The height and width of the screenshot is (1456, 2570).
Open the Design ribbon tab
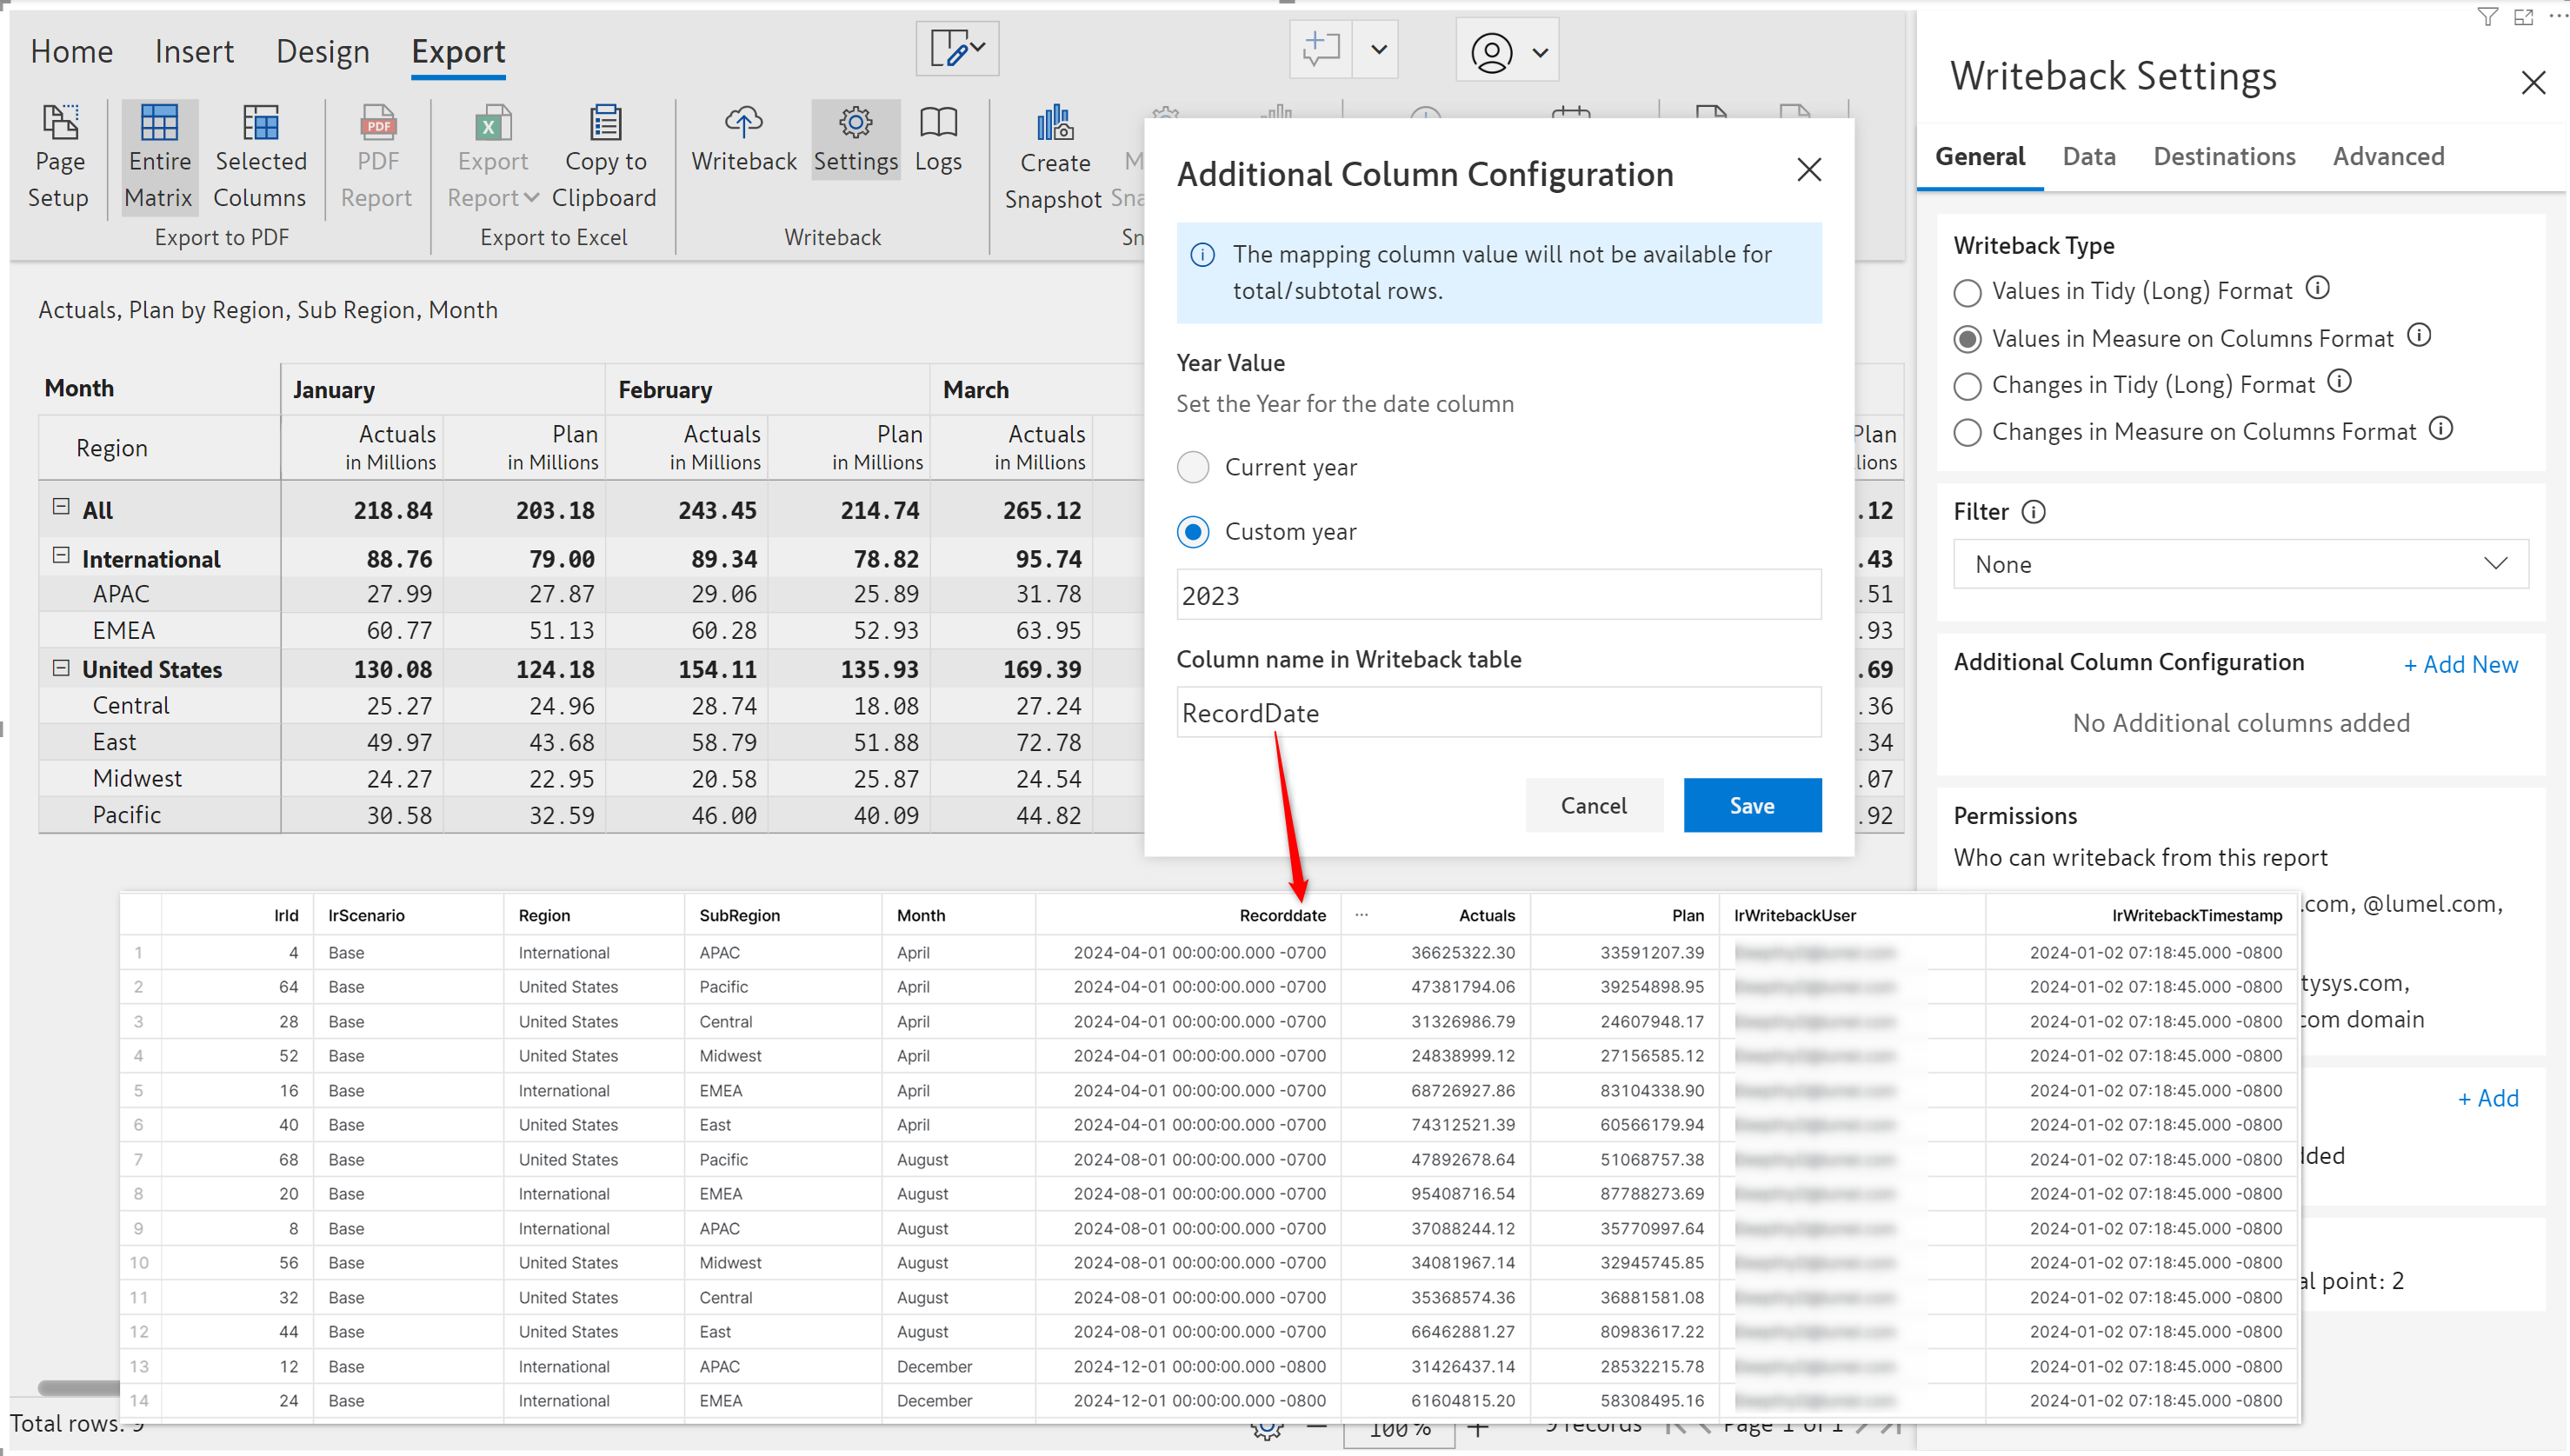(322, 52)
